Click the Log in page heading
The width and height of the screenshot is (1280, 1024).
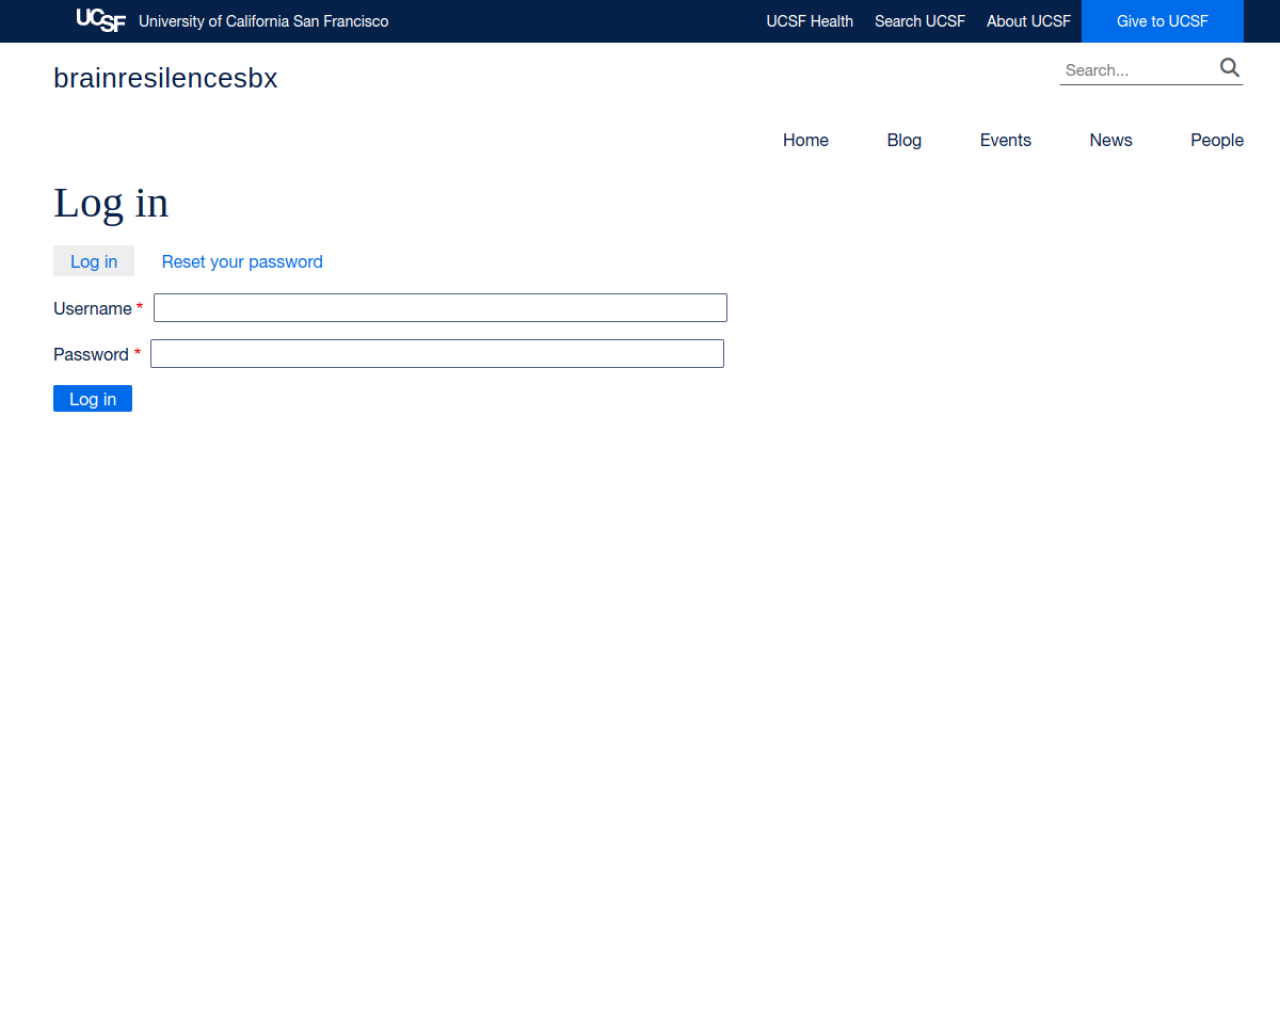111,203
